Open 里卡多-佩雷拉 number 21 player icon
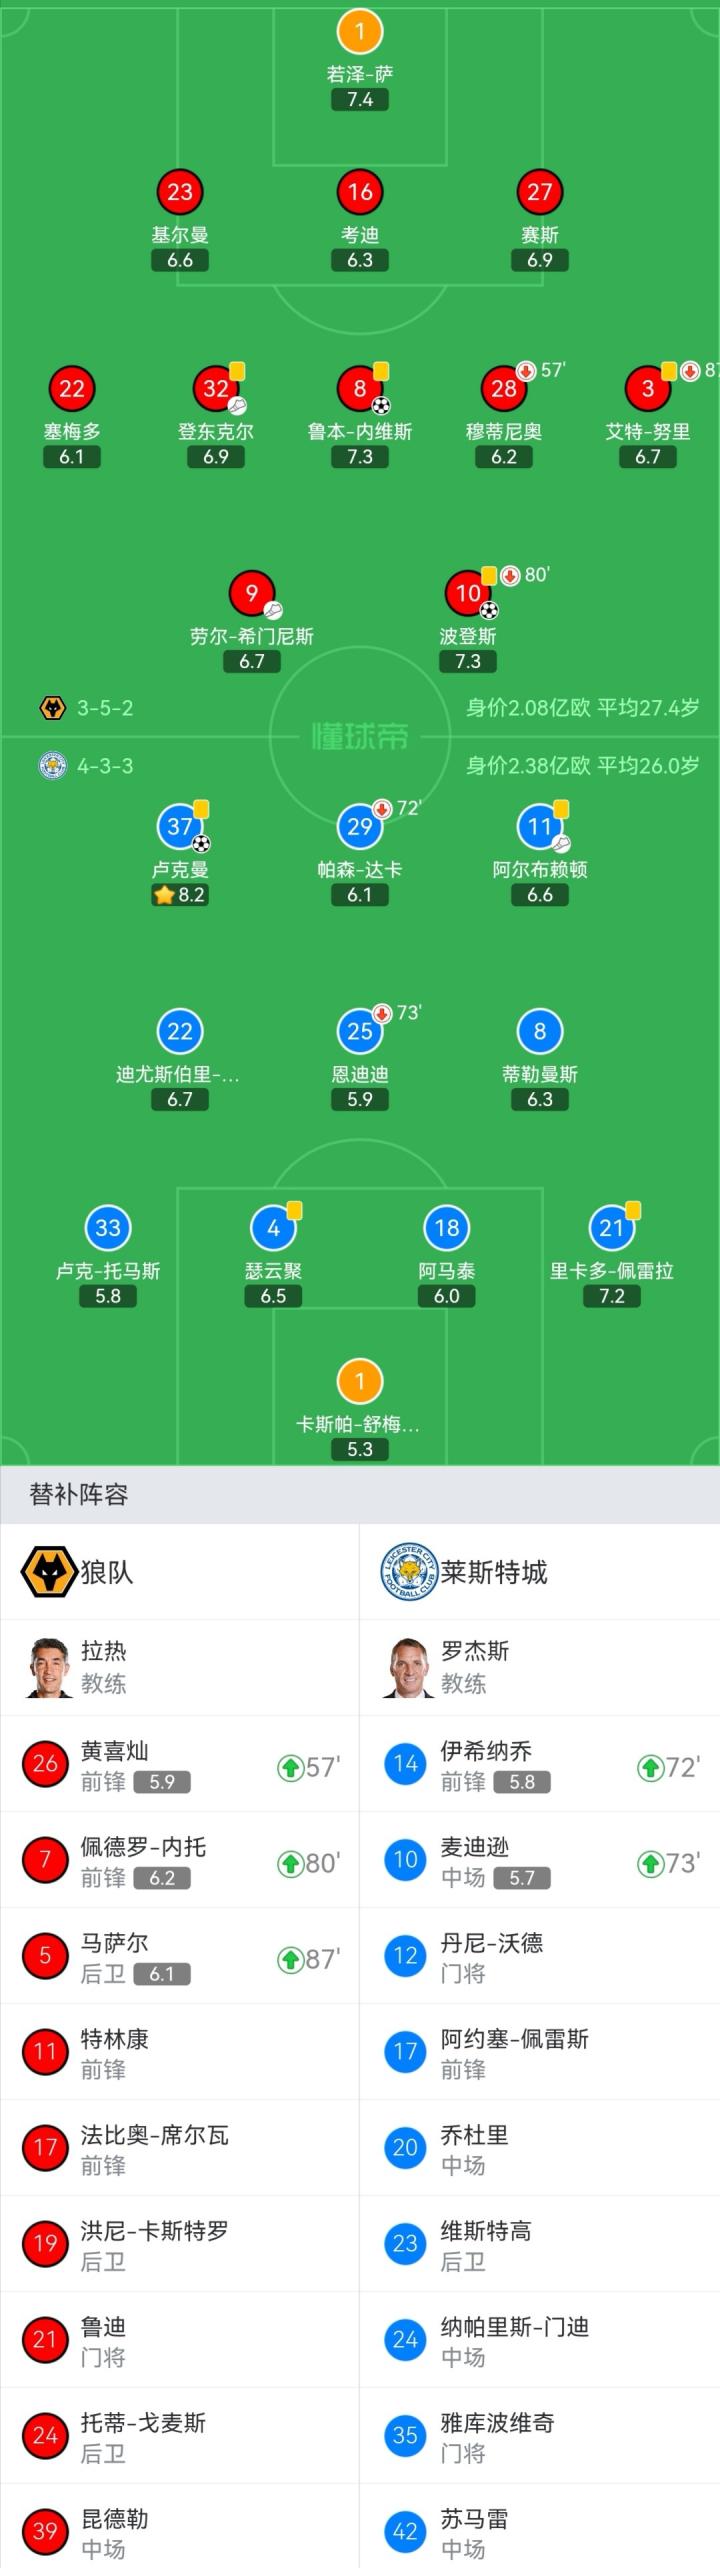This screenshot has height=2568, width=720. pos(611,1228)
